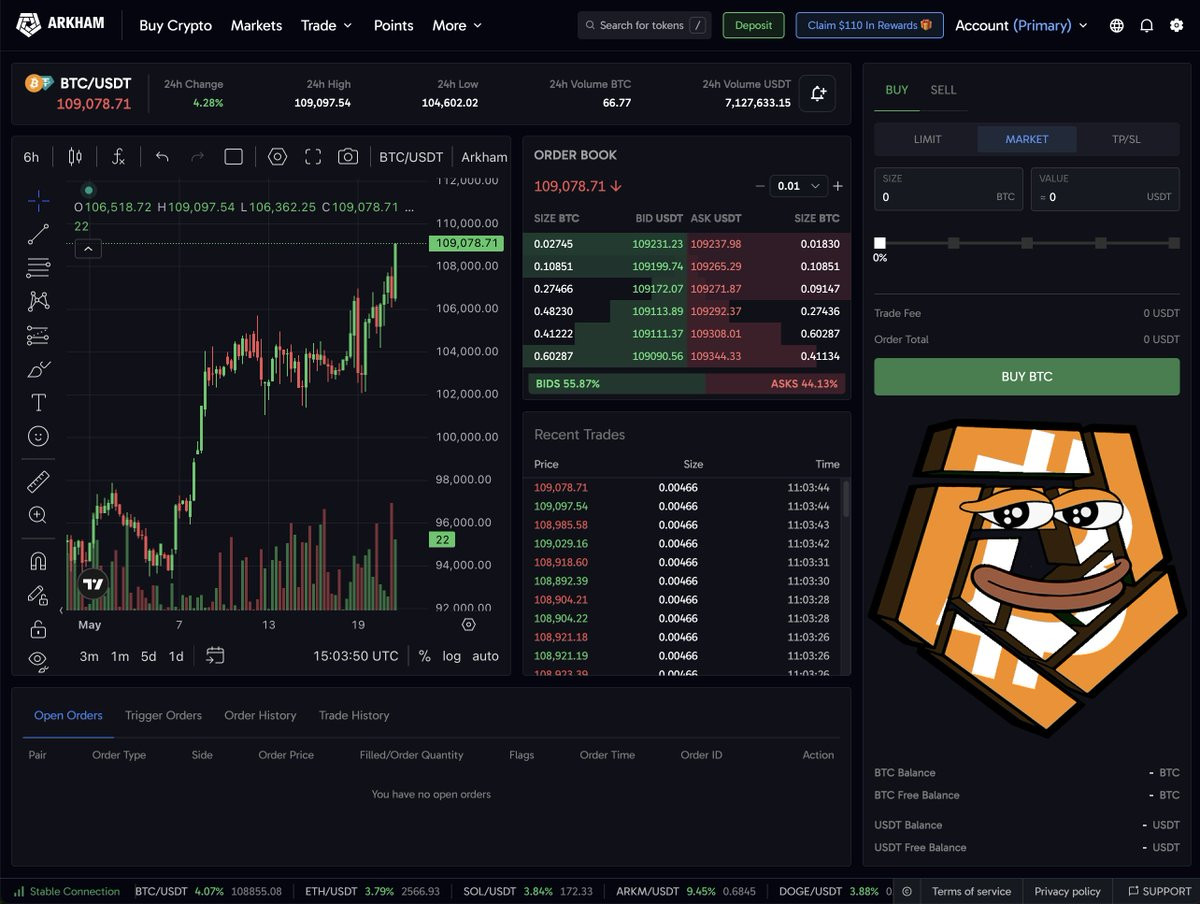Image resolution: width=1200 pixels, height=904 pixels.
Task: Select the TP/SL order type
Action: 1126,139
